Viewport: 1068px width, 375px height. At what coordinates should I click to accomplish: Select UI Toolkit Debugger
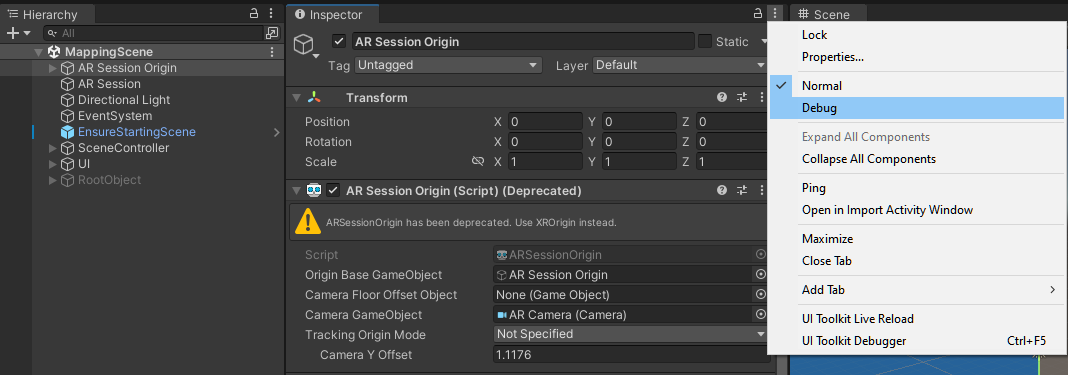point(917,341)
